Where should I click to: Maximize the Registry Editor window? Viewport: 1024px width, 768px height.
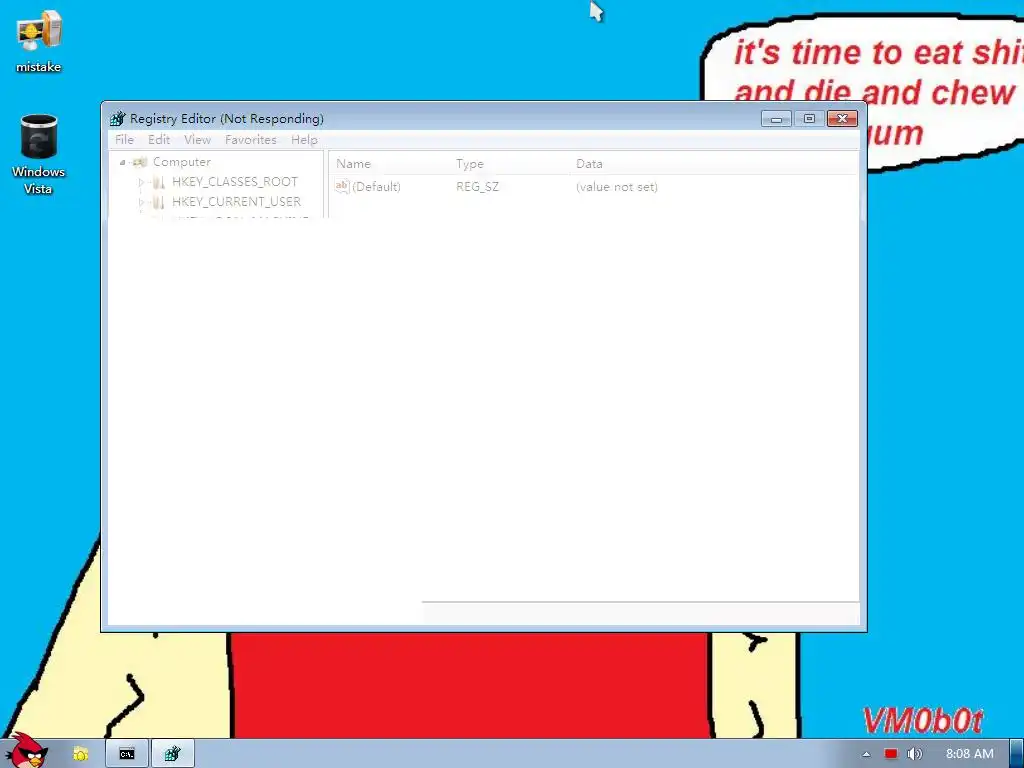(809, 119)
